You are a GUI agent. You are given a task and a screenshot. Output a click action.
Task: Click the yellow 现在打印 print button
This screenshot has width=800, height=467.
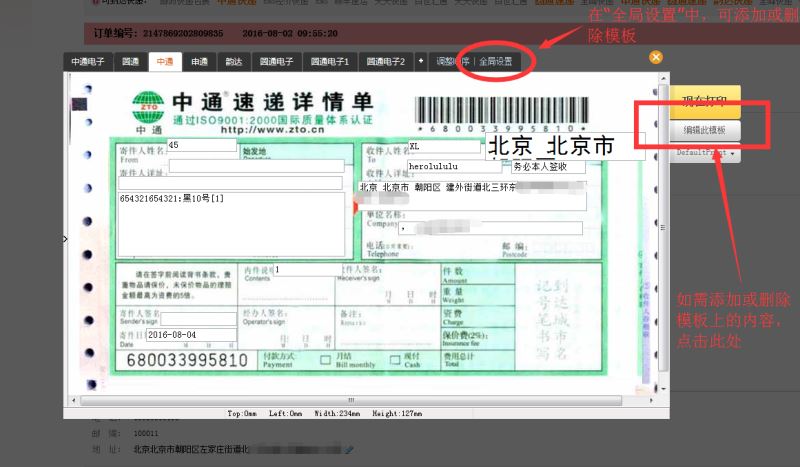point(705,102)
